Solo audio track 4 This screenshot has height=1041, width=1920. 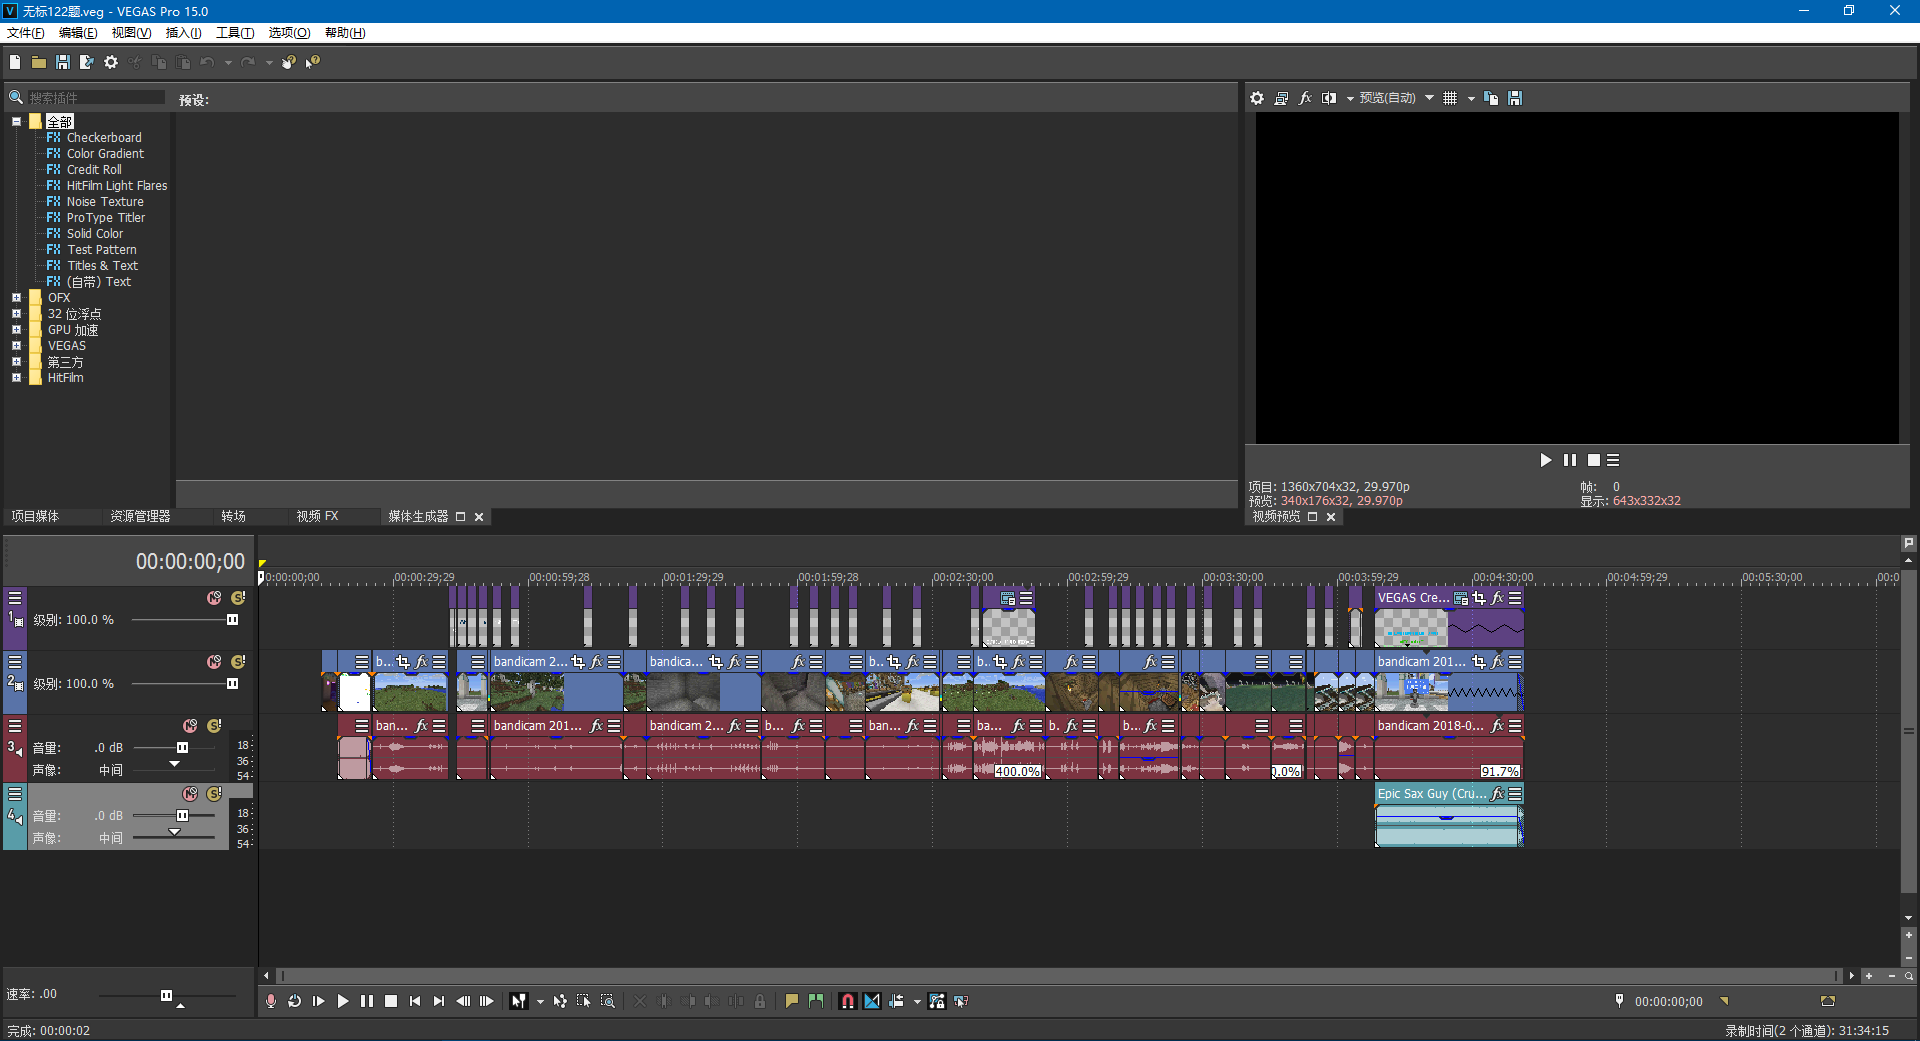[x=214, y=794]
